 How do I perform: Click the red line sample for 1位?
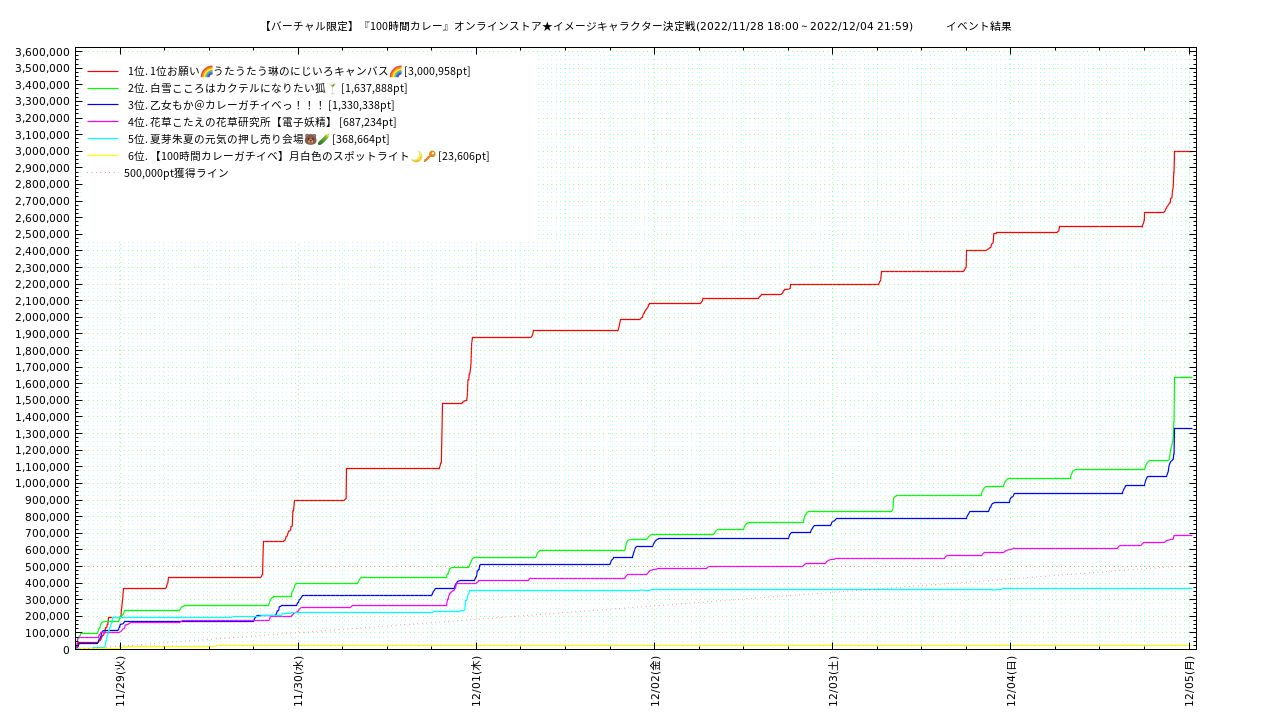coord(103,71)
